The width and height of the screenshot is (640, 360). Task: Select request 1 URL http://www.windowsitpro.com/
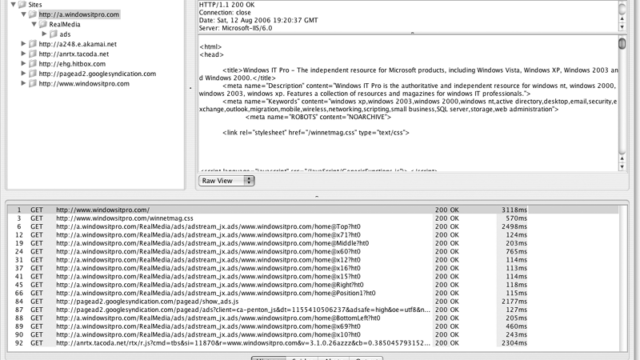103,210
